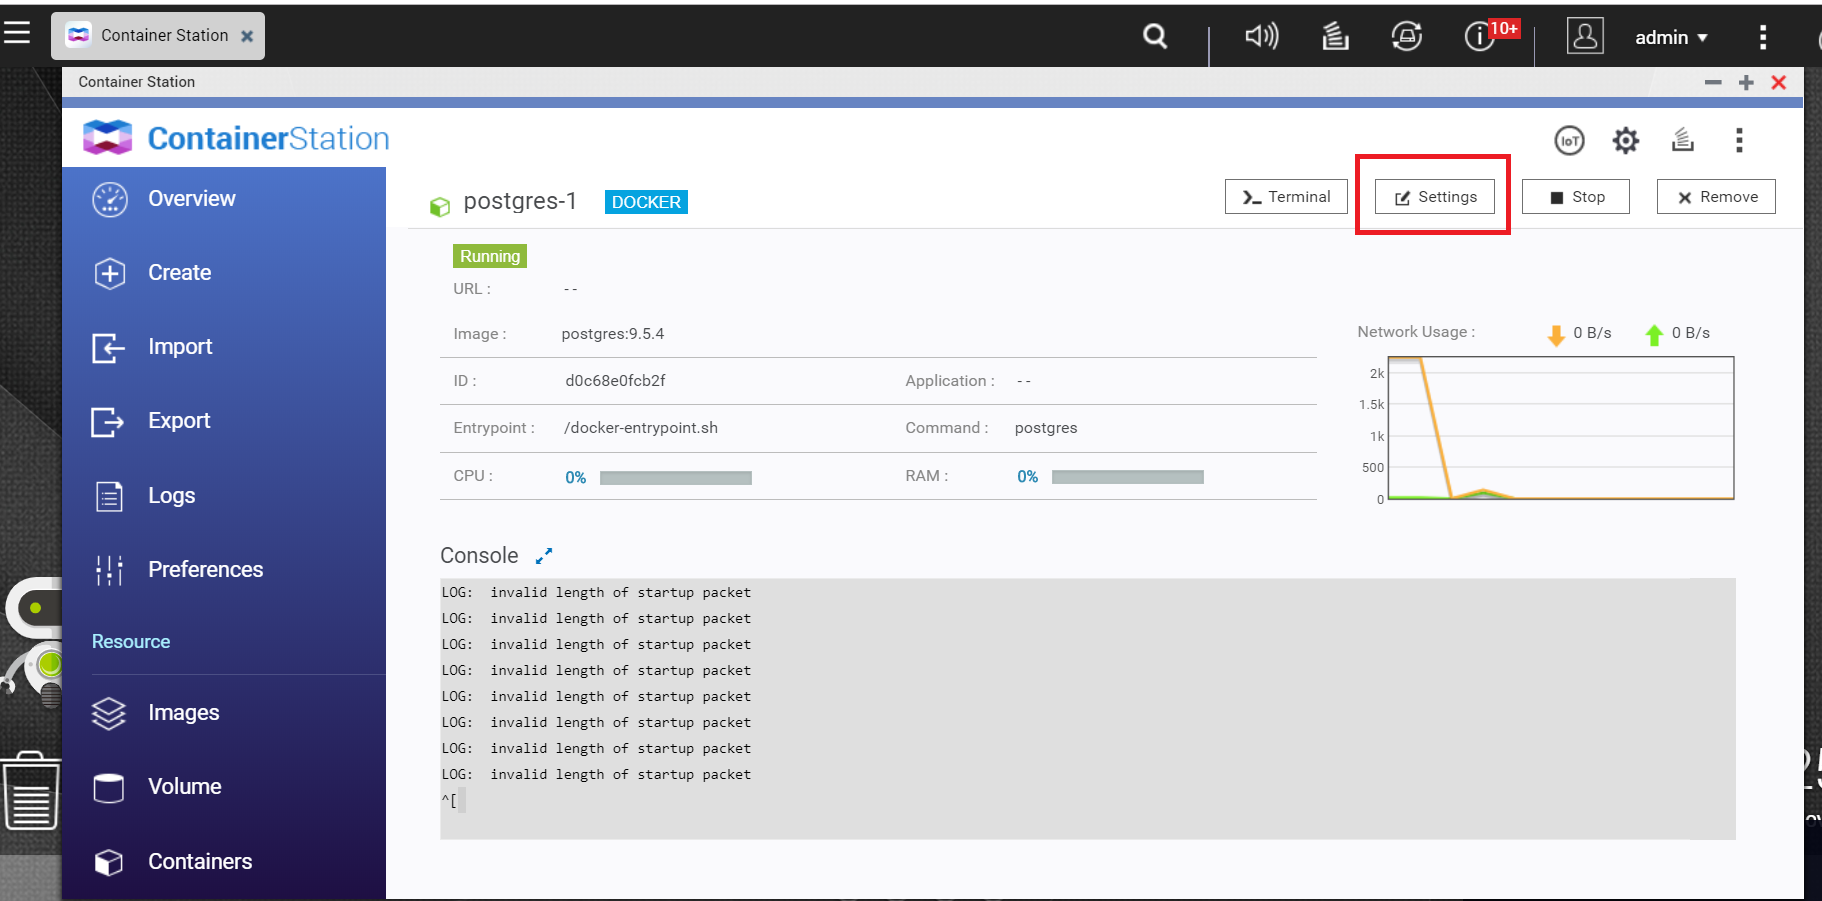Open Terminal for postgres-1
The image size is (1822, 901).
[x=1286, y=197]
